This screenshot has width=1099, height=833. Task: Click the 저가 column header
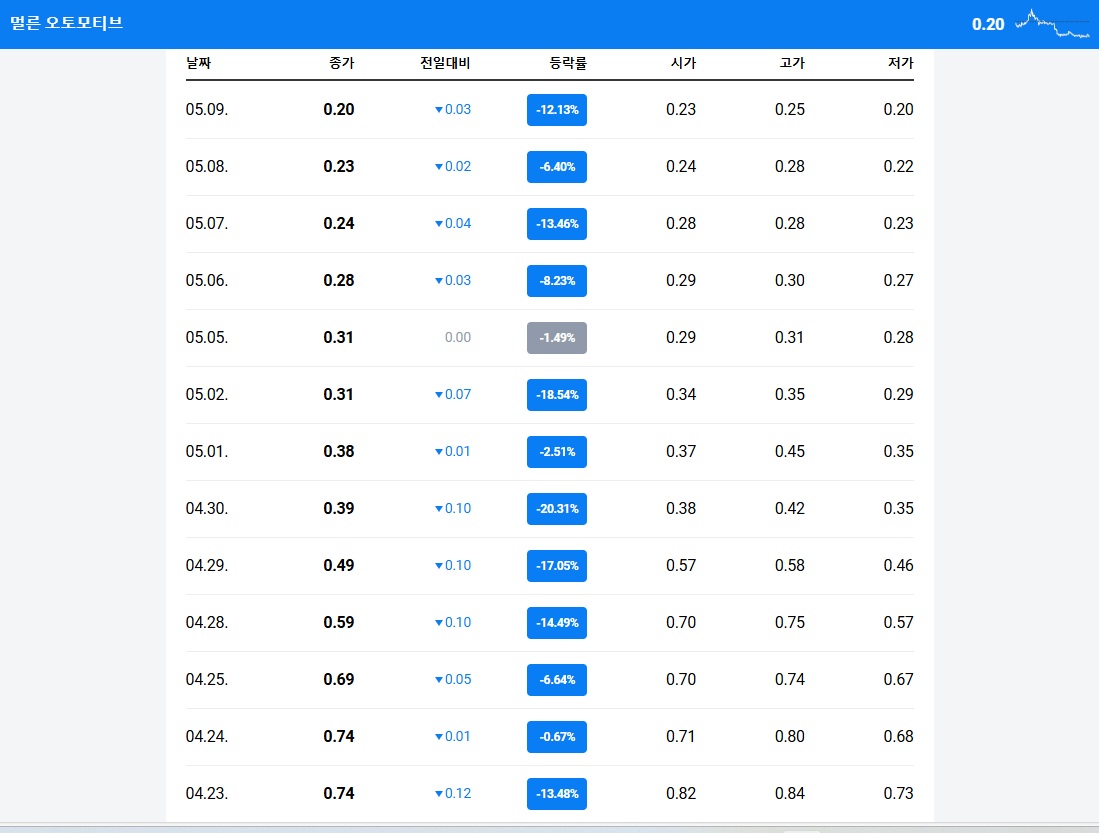pyautogui.click(x=901, y=63)
